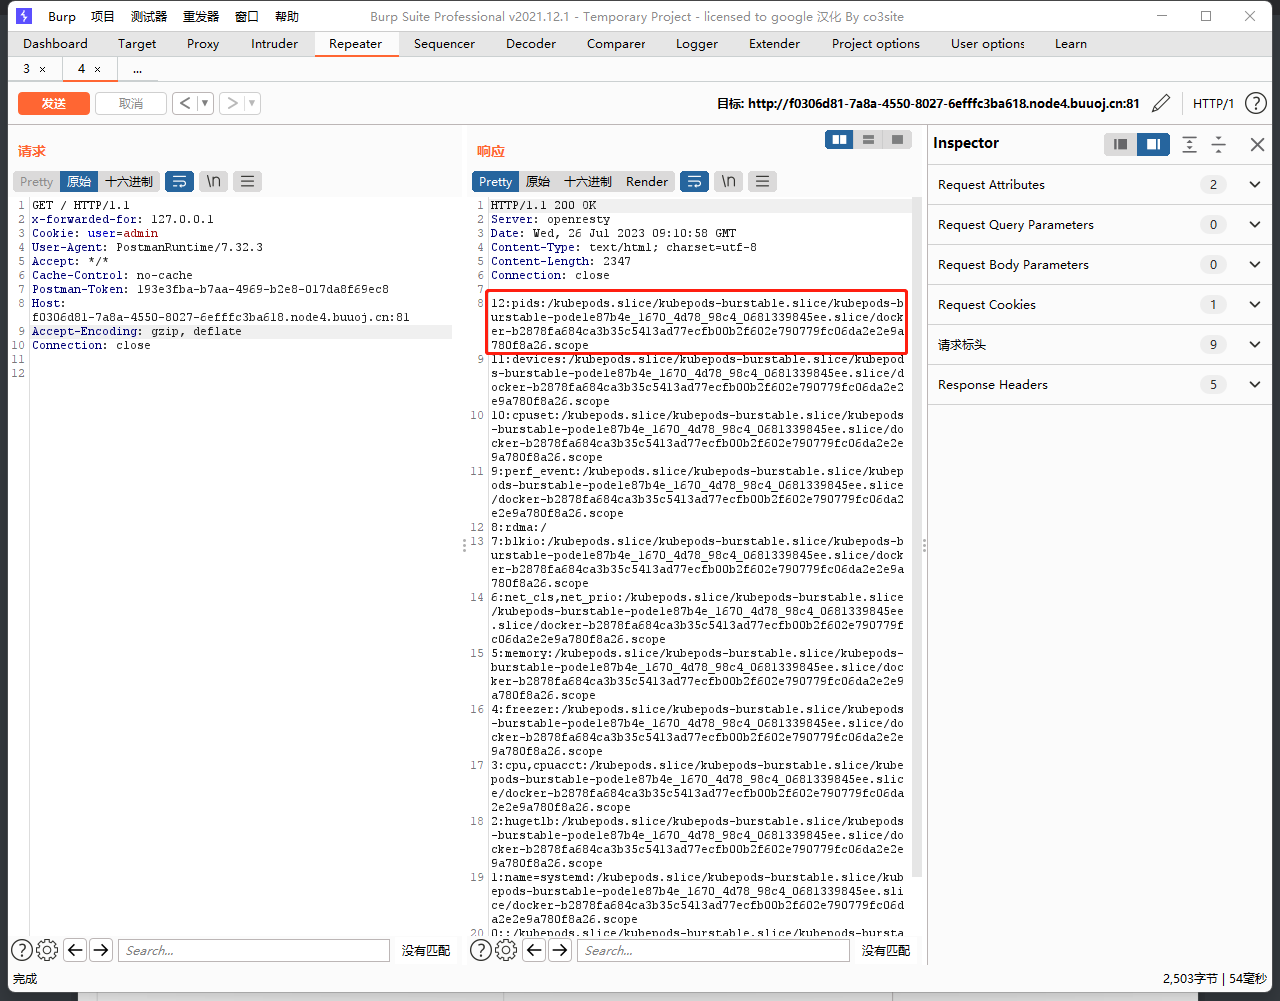Jump to next match in response search

(560, 950)
